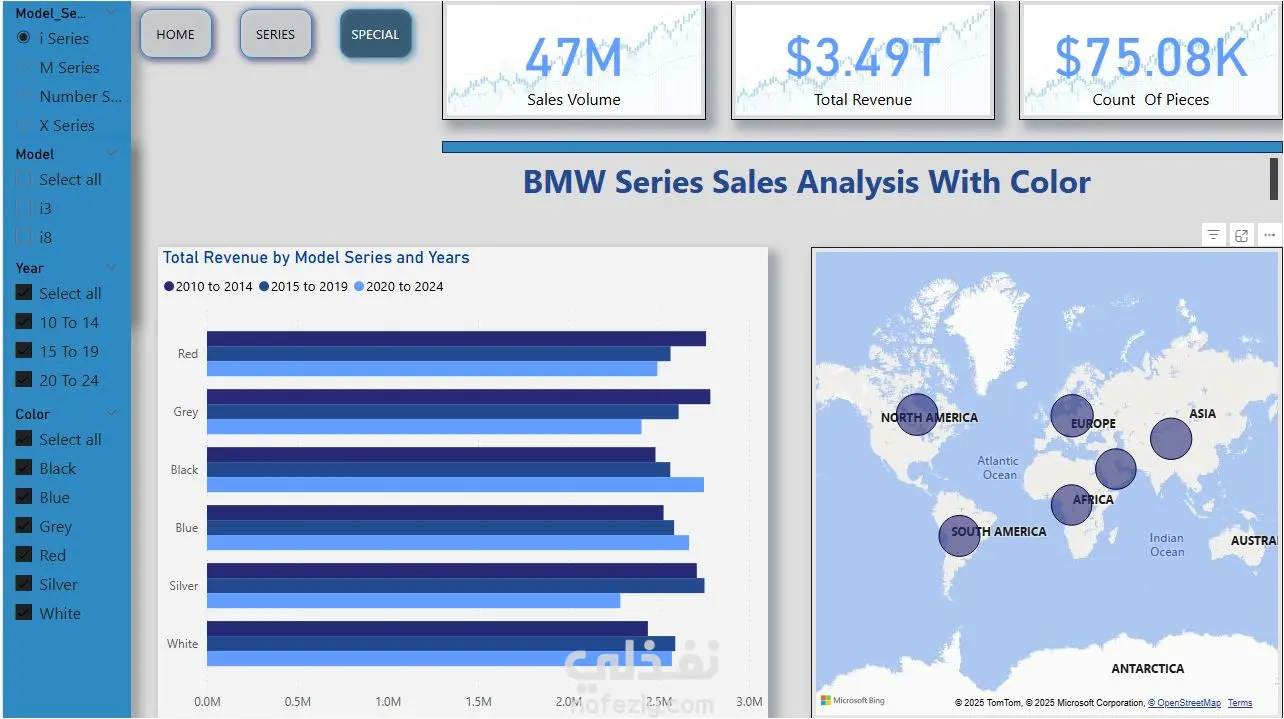Check the i8 model checkbox
The image size is (1284, 719).
point(24,237)
